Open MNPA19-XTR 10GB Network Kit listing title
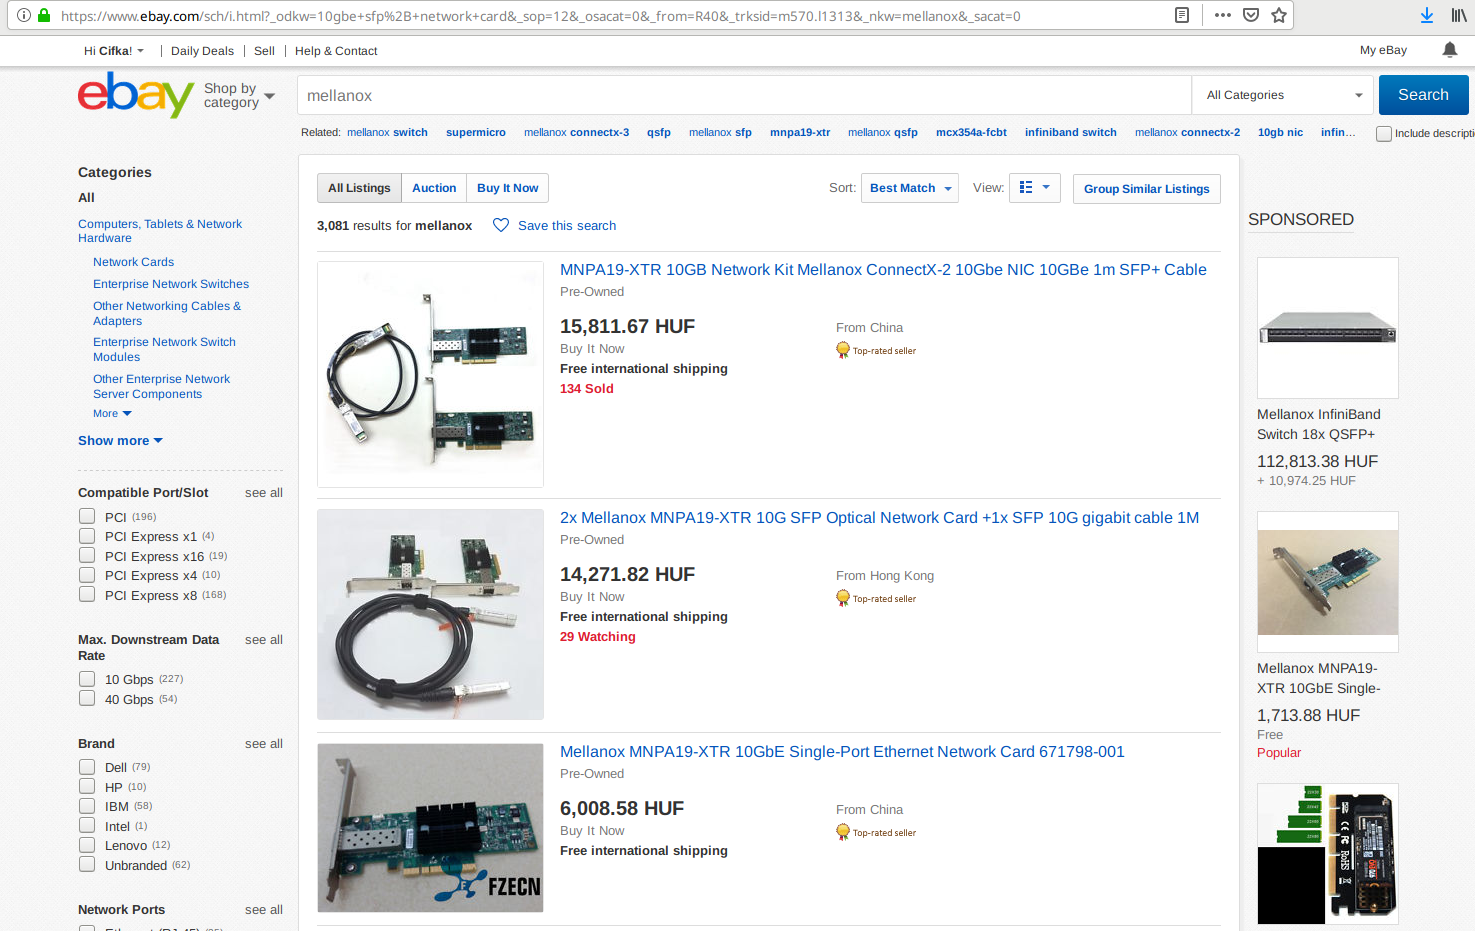 (x=883, y=270)
